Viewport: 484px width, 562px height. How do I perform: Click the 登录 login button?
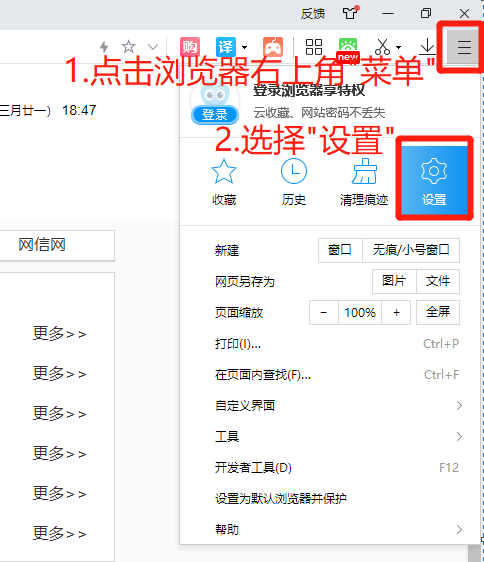click(215, 115)
